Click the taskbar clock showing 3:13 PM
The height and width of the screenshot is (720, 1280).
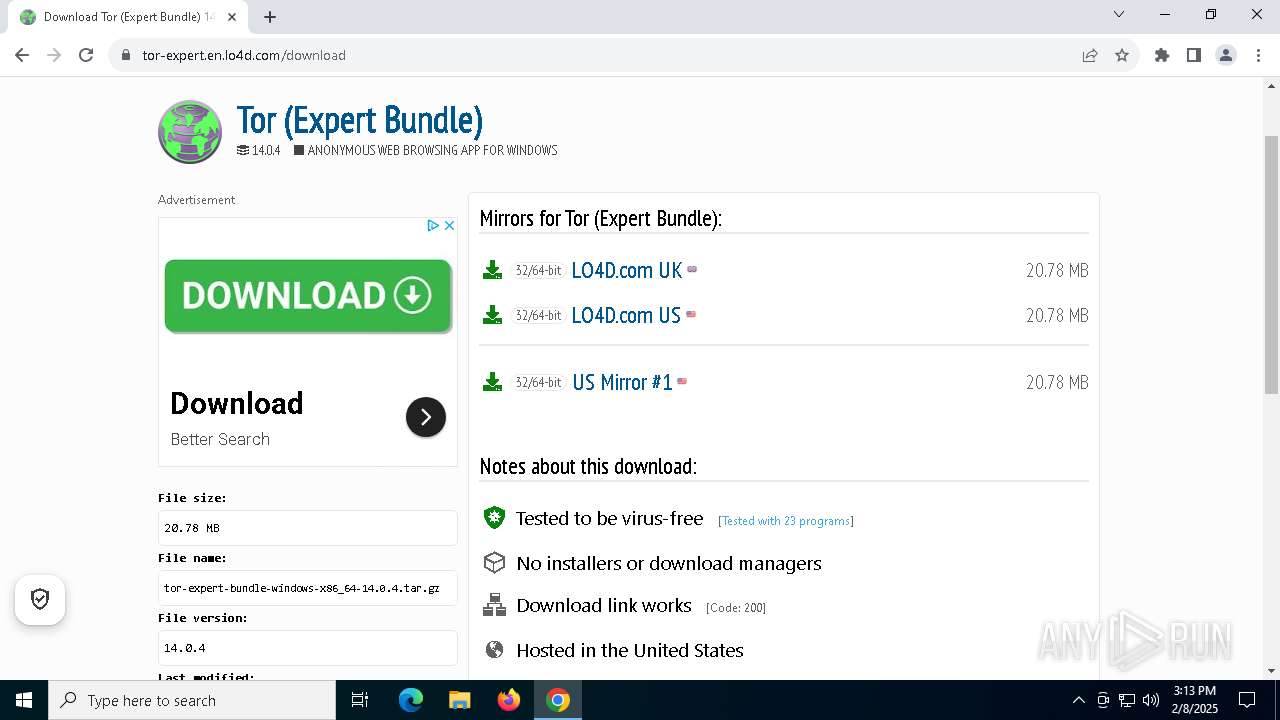[1195, 700]
